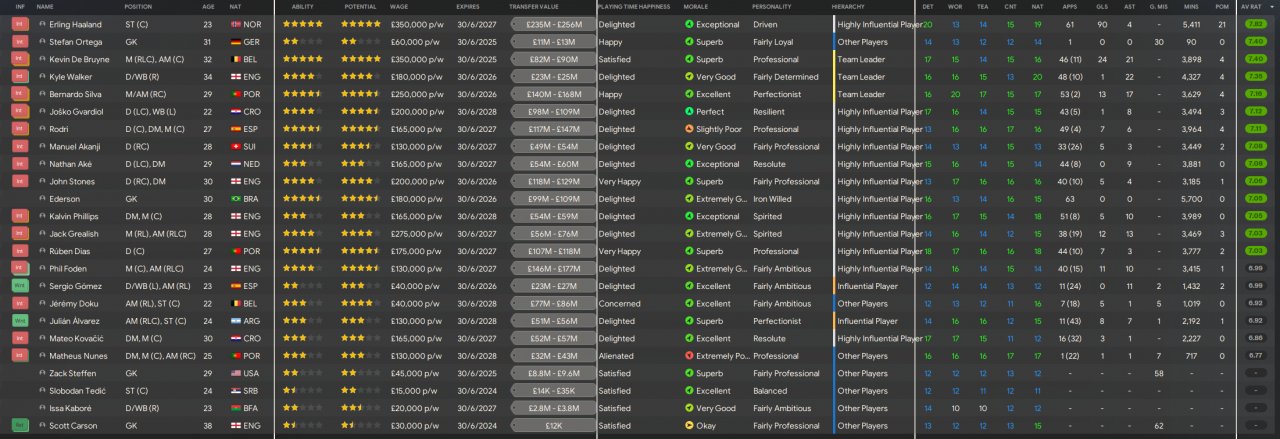
Task: Click the Brazil flag in Ederson's row
Action: pyautogui.click(x=235, y=199)
